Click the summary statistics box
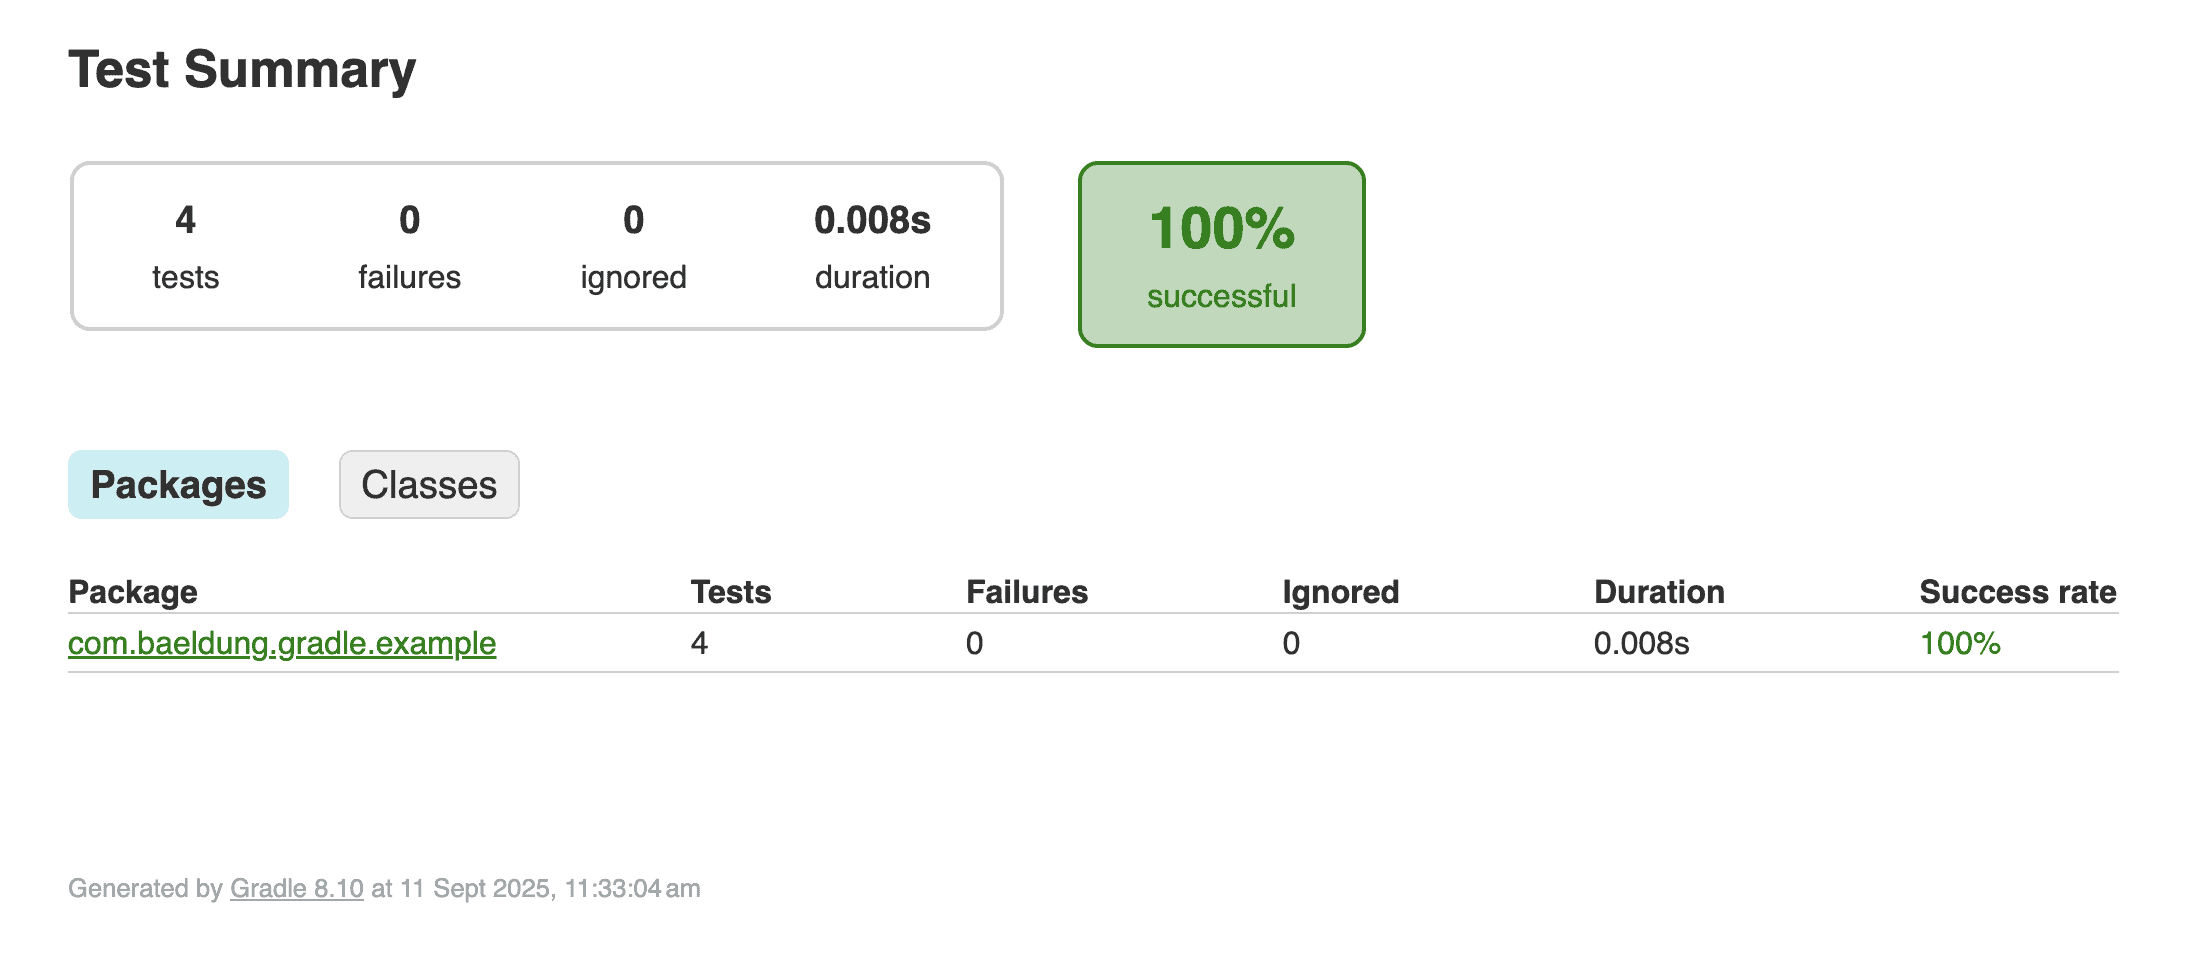 (535, 245)
